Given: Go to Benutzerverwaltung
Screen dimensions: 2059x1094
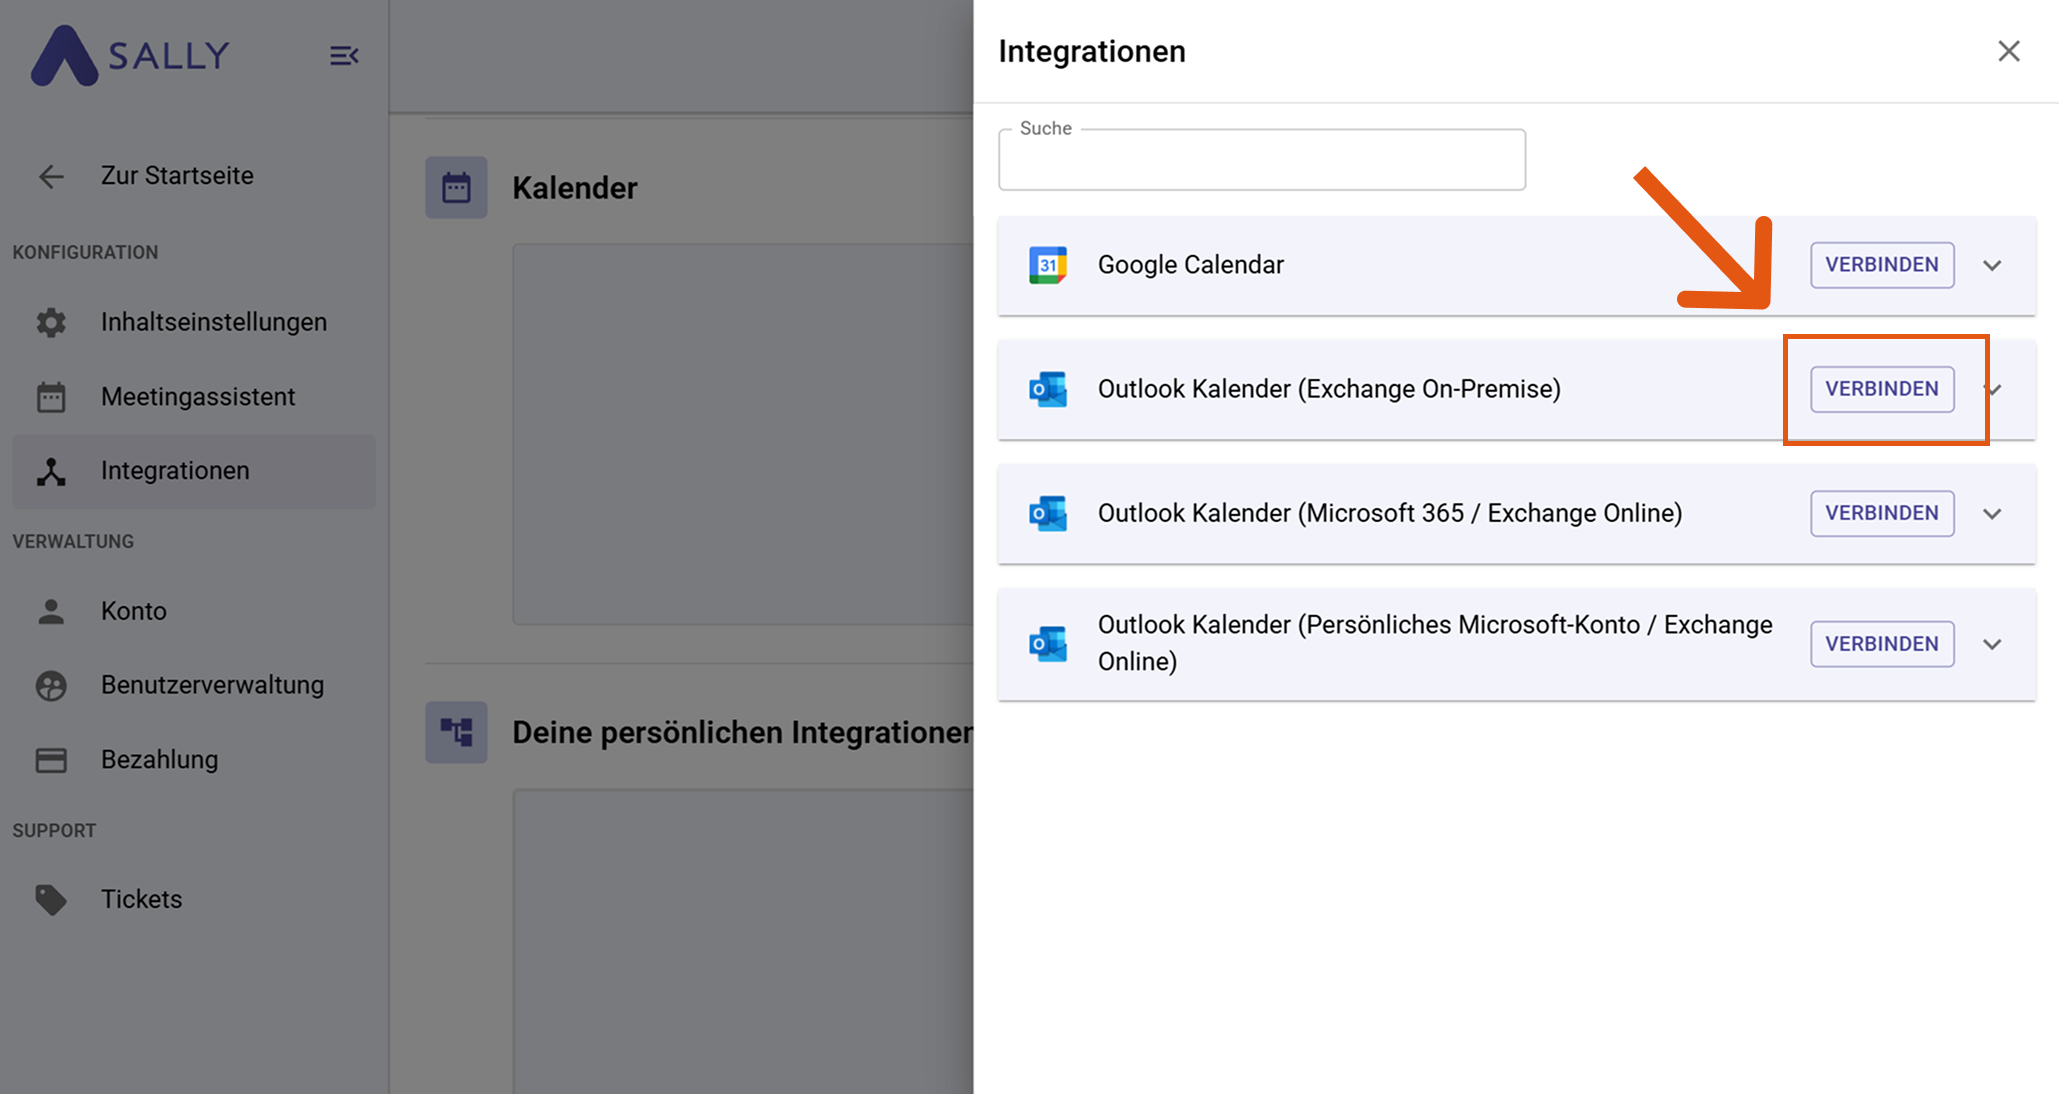Looking at the screenshot, I should click(x=212, y=685).
